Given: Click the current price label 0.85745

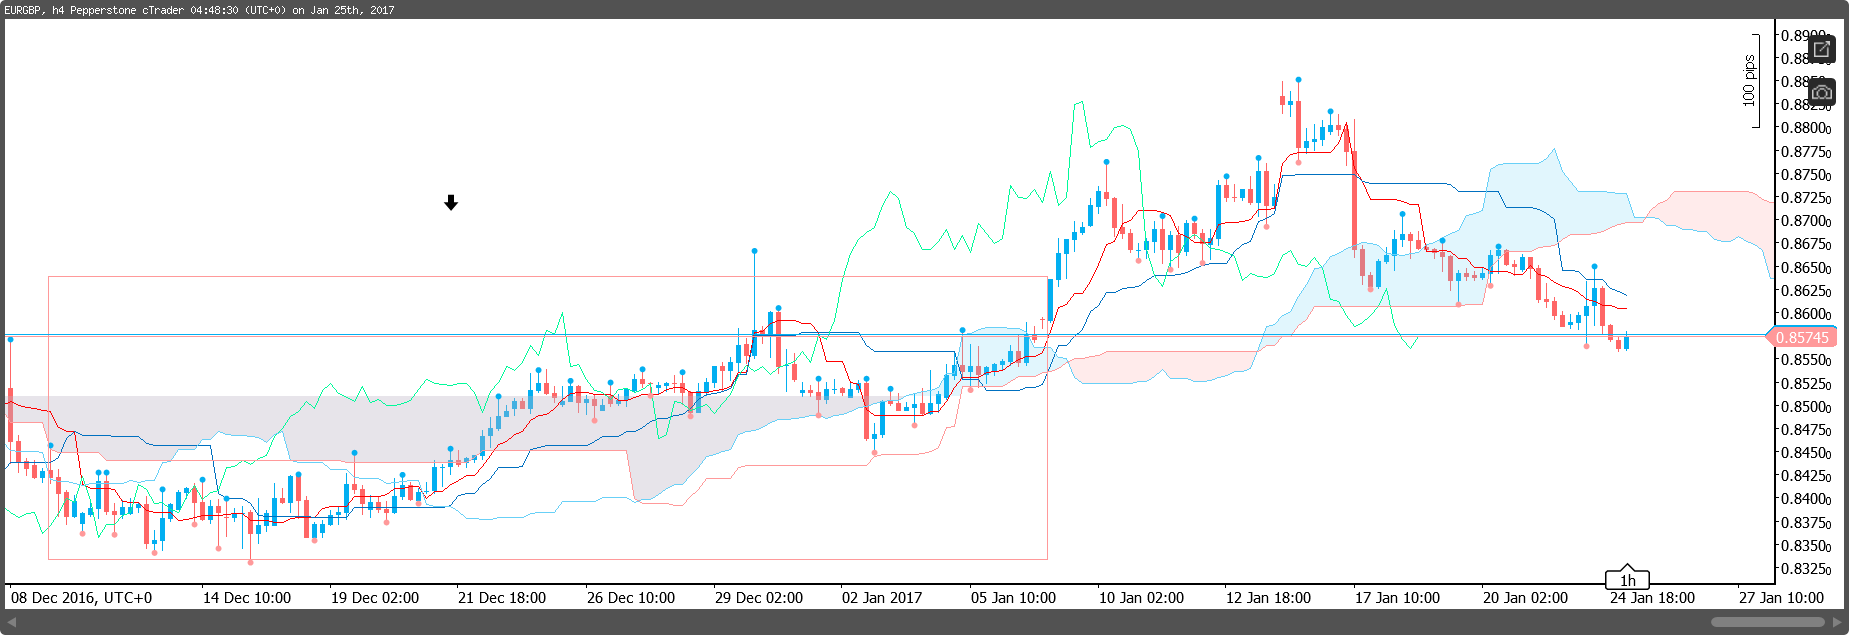Looking at the screenshot, I should [1800, 338].
